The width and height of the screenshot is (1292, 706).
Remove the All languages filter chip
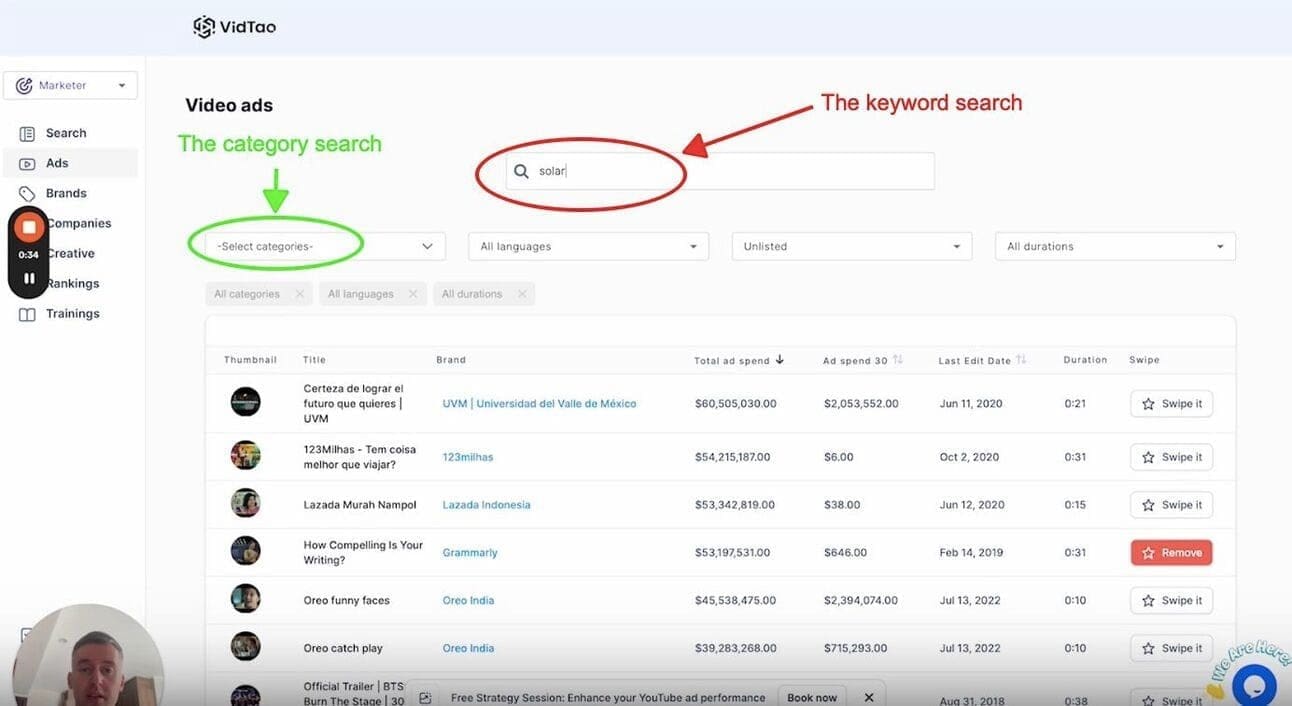point(413,294)
